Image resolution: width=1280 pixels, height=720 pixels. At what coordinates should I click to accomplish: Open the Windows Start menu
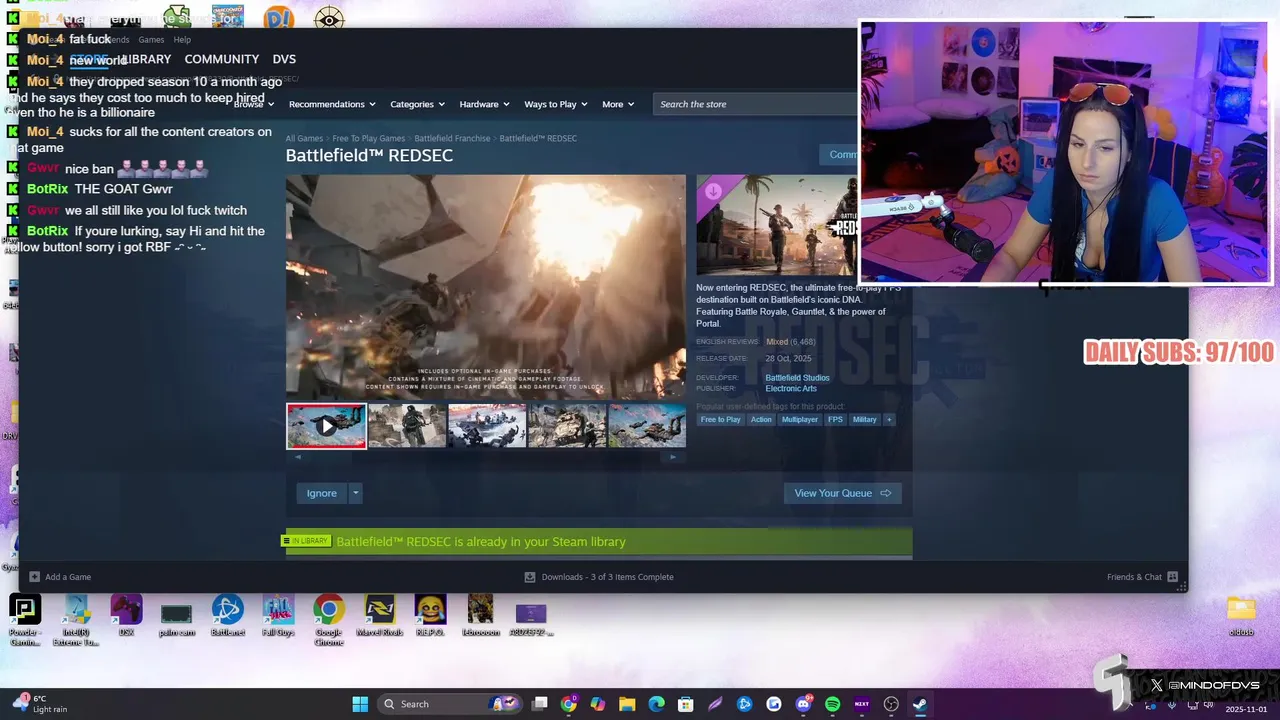(360, 704)
